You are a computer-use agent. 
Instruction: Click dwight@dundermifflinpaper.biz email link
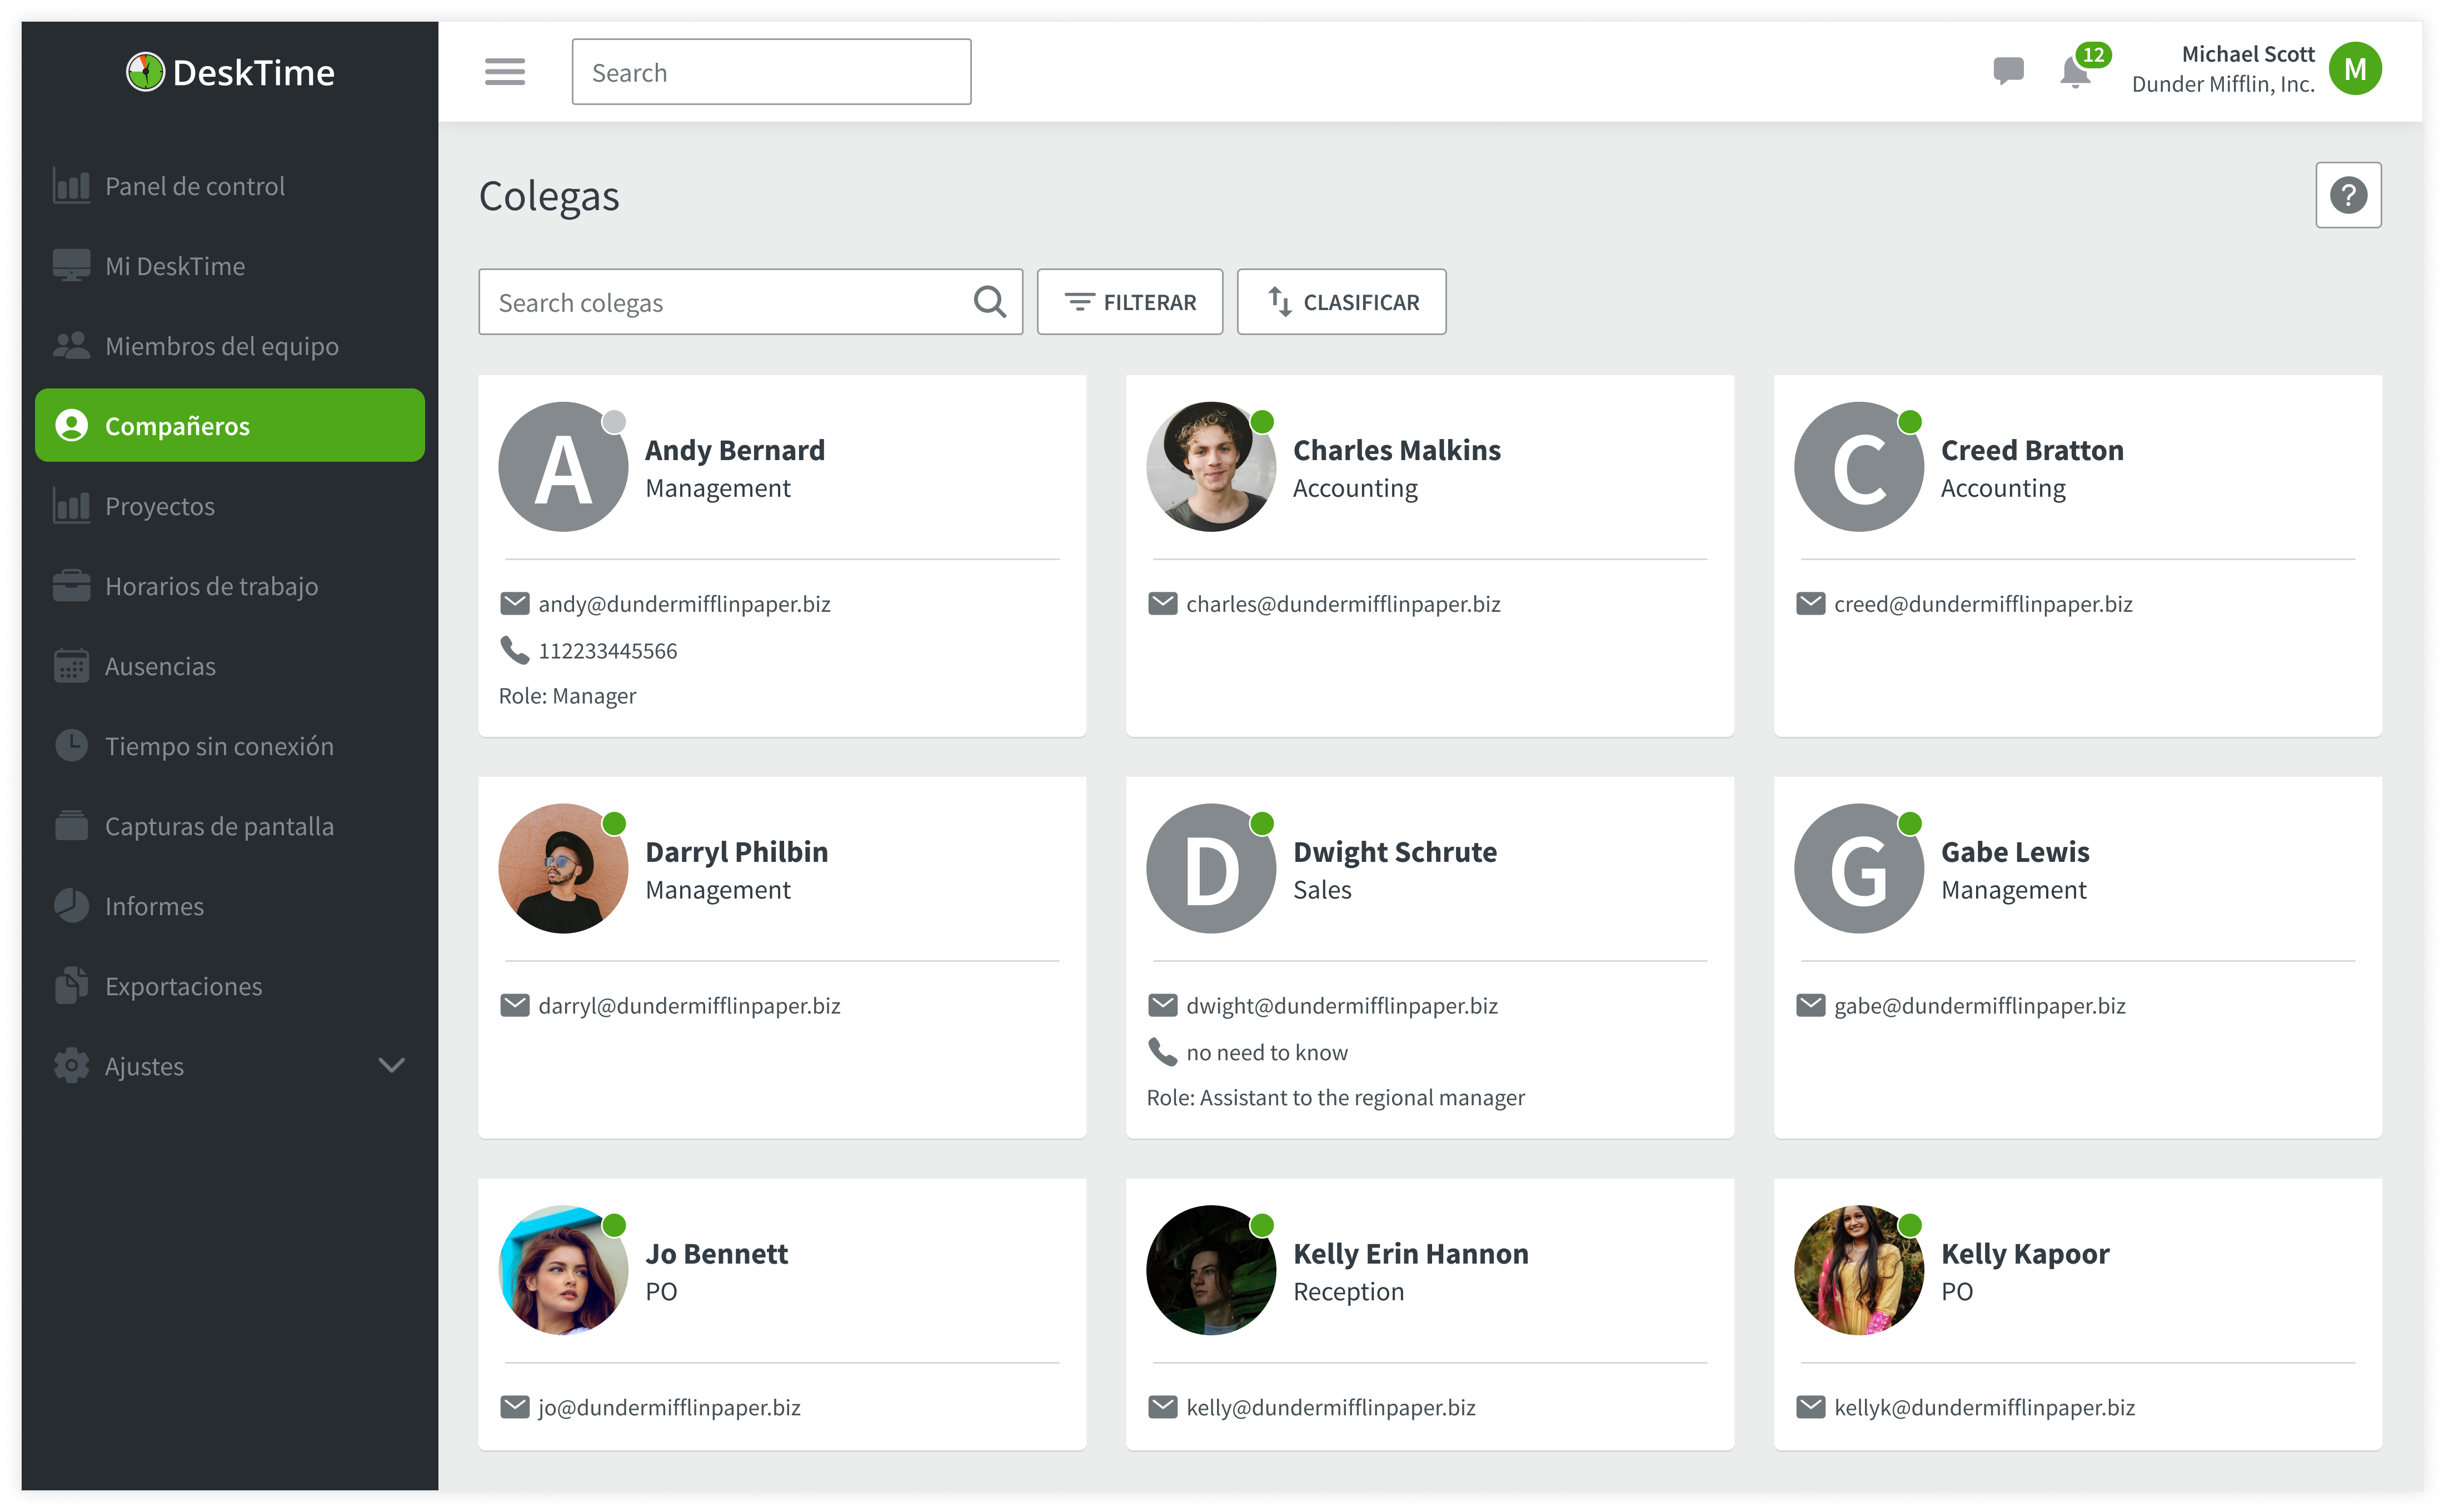pyautogui.click(x=1342, y=1006)
